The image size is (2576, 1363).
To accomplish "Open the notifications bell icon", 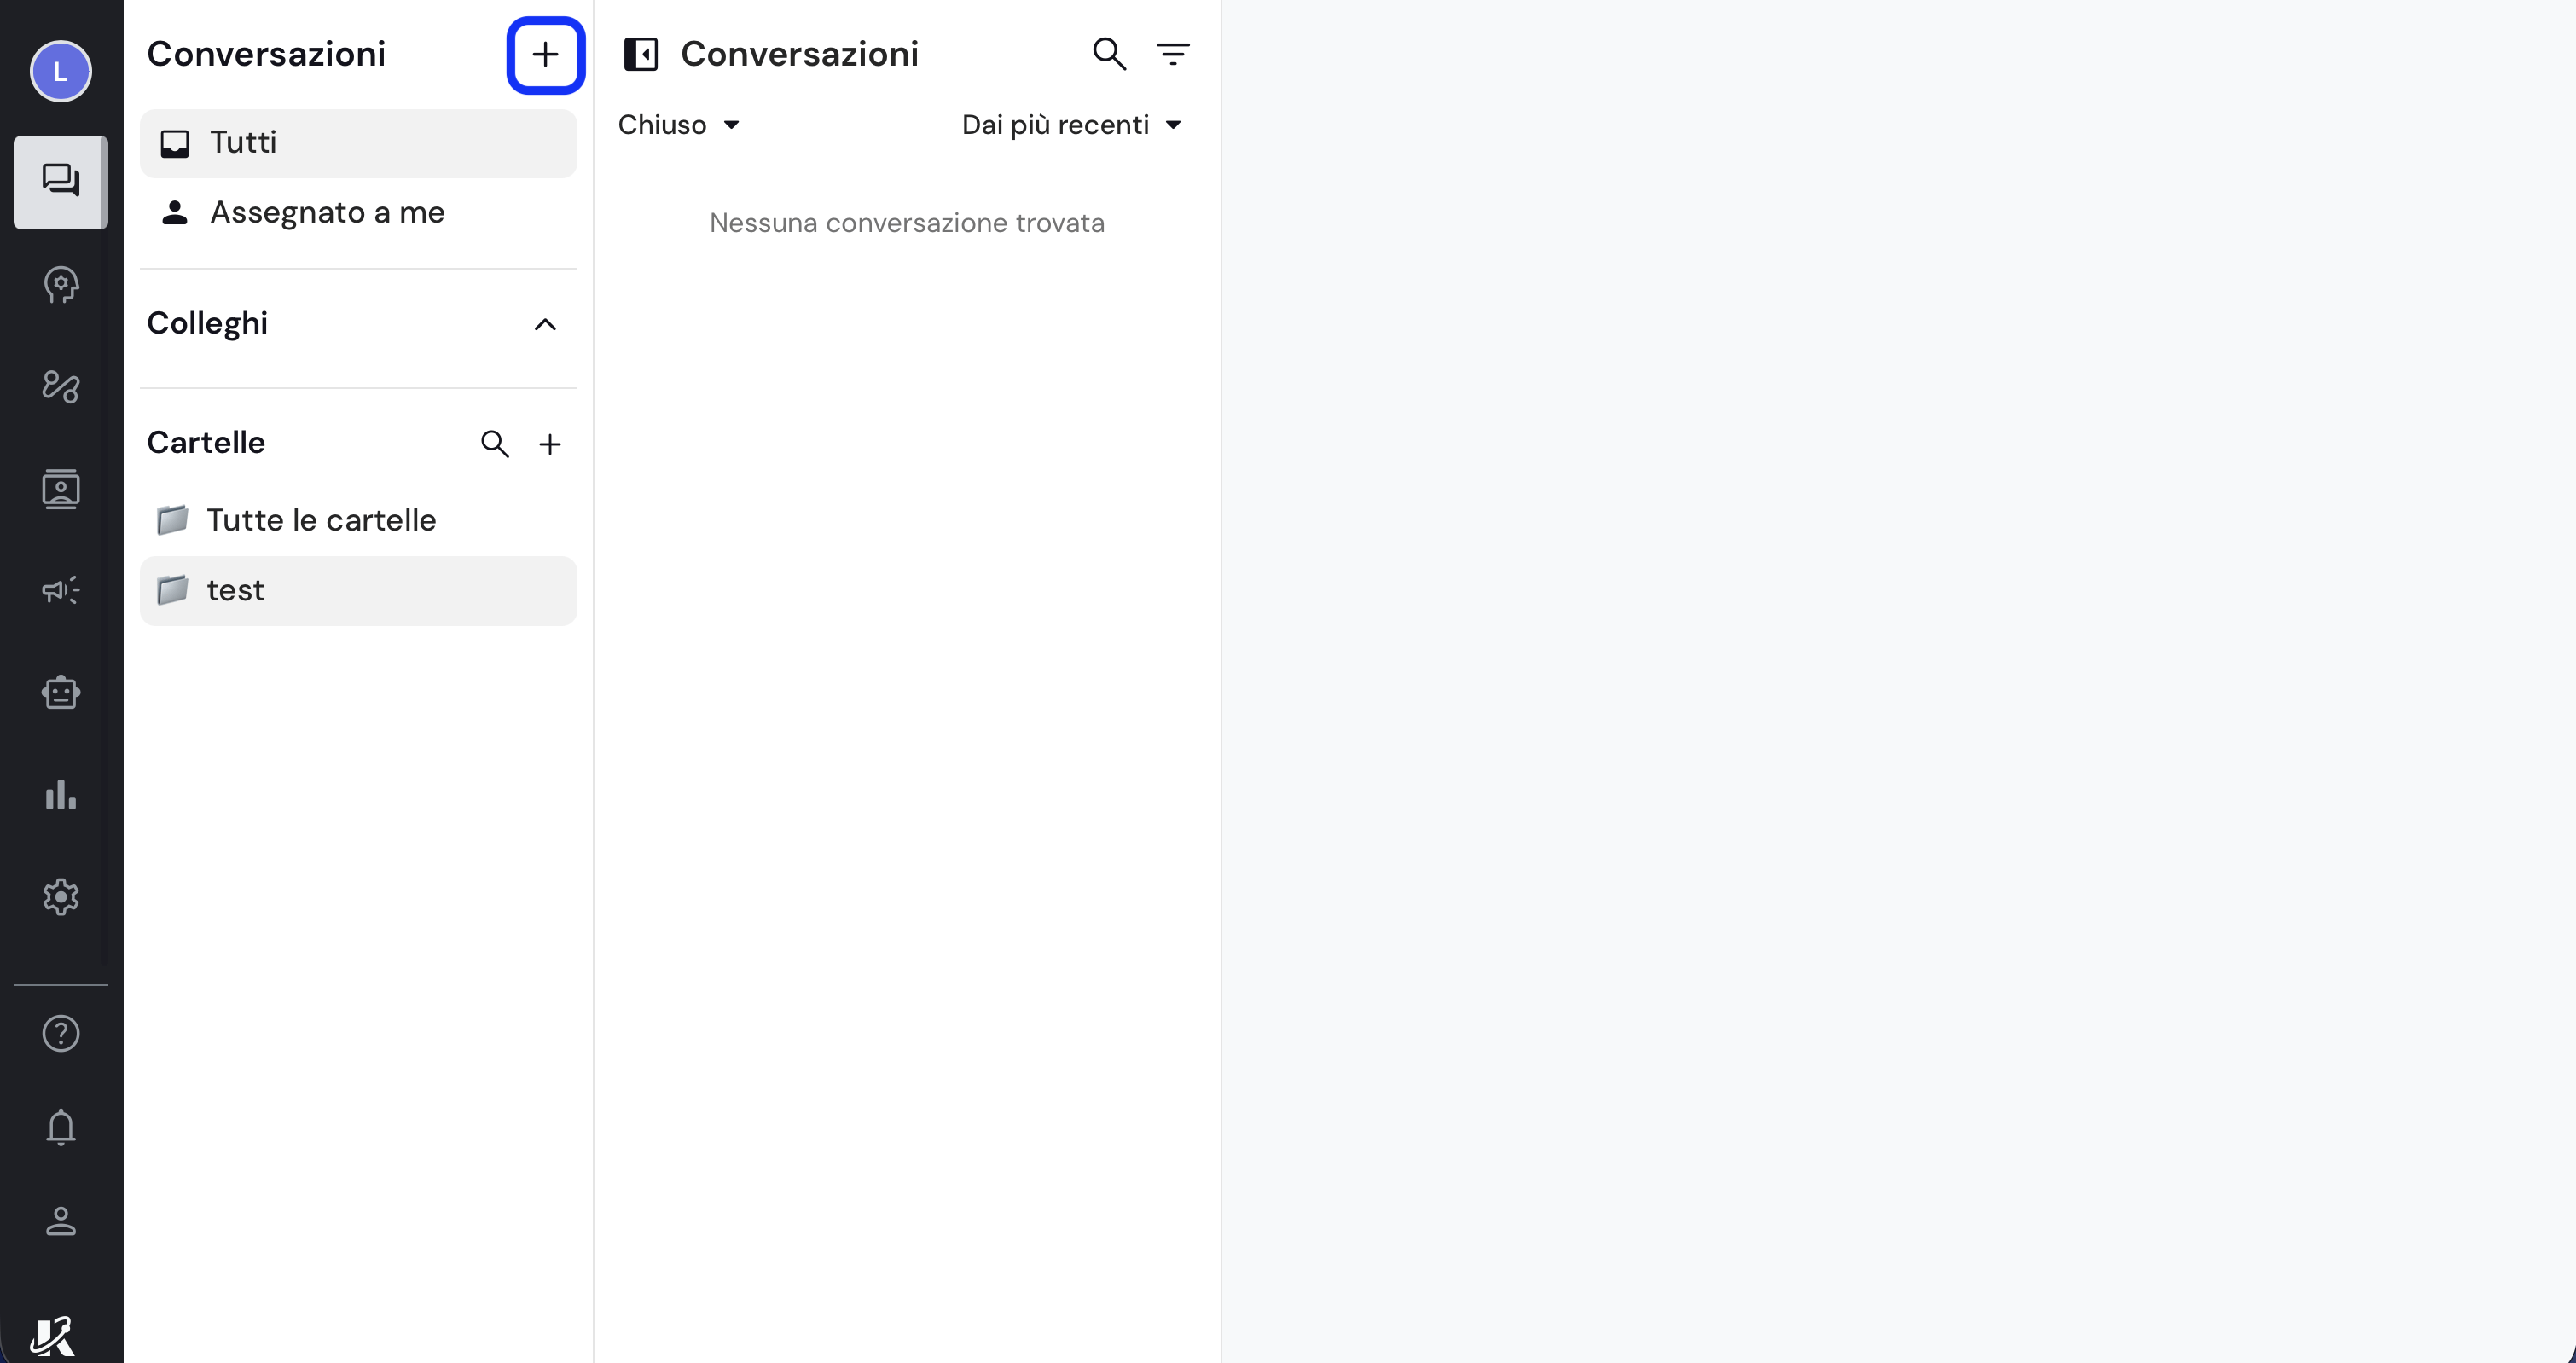I will [x=61, y=1127].
